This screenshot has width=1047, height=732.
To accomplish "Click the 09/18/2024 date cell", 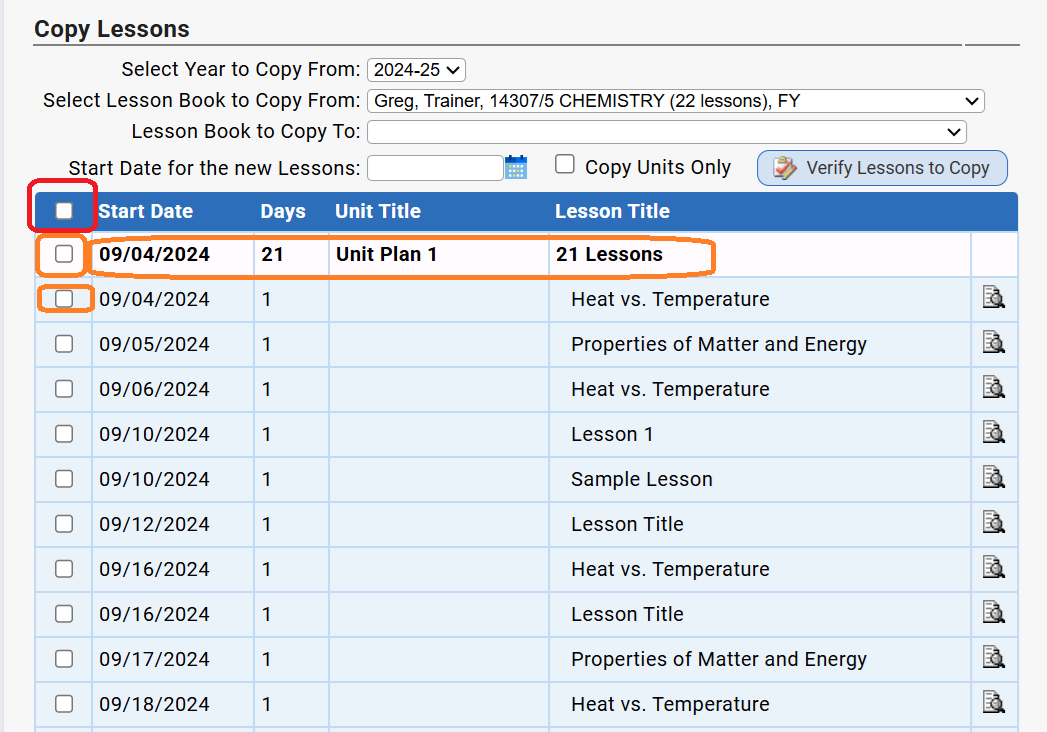I will (154, 704).
